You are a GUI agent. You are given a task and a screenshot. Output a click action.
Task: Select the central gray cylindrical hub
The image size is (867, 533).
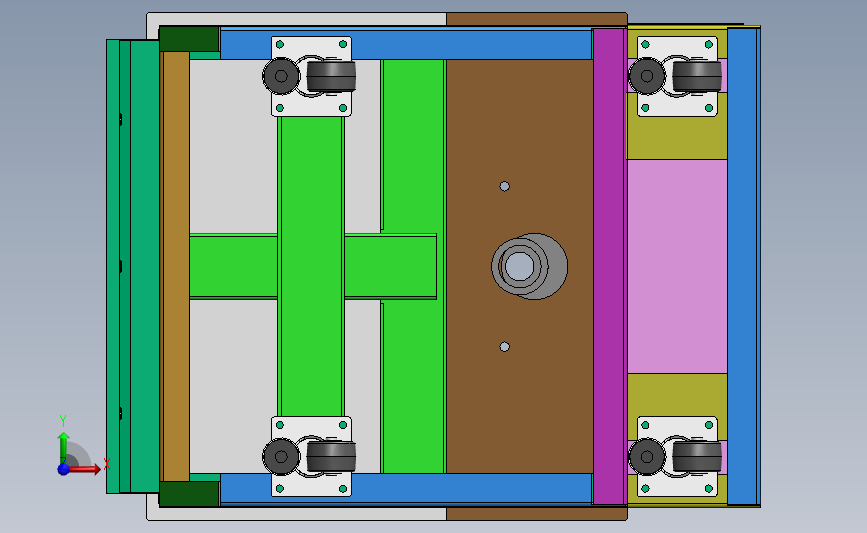tap(529, 266)
